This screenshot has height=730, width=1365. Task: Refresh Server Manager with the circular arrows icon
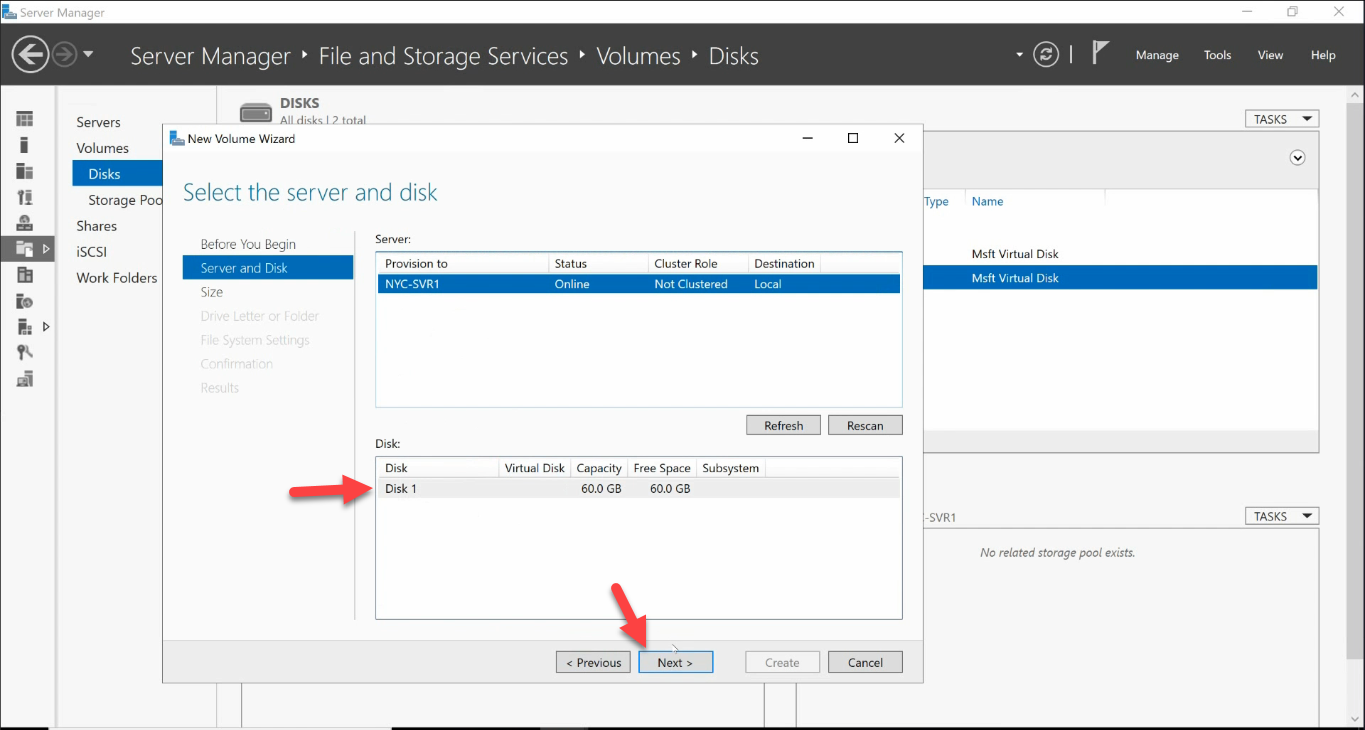(1046, 55)
